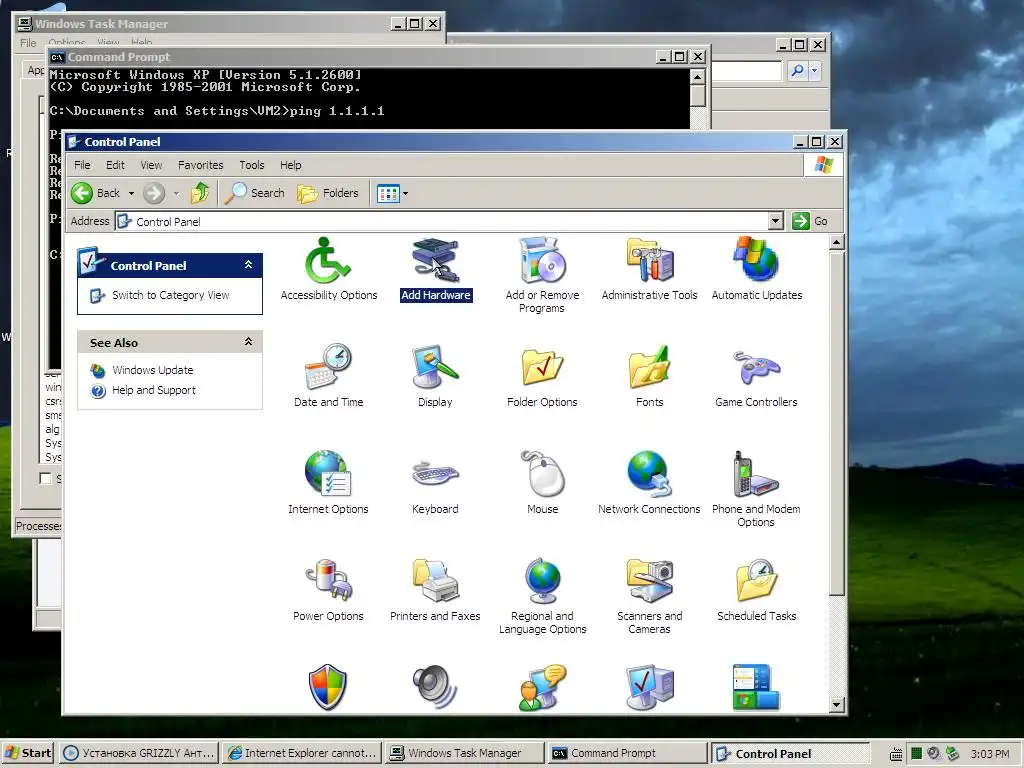
Task: Open the Add Hardware applet
Action: click(x=436, y=269)
